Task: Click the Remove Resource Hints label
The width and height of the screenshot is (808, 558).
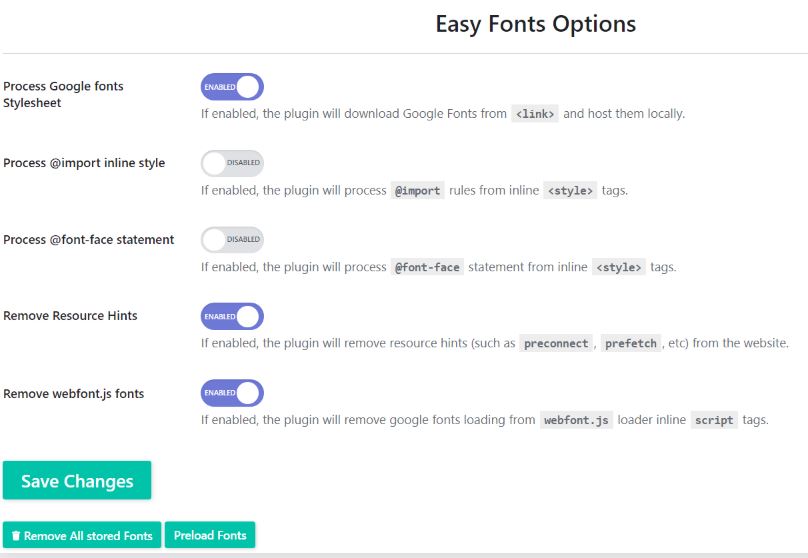Action: pyautogui.click(x=70, y=316)
